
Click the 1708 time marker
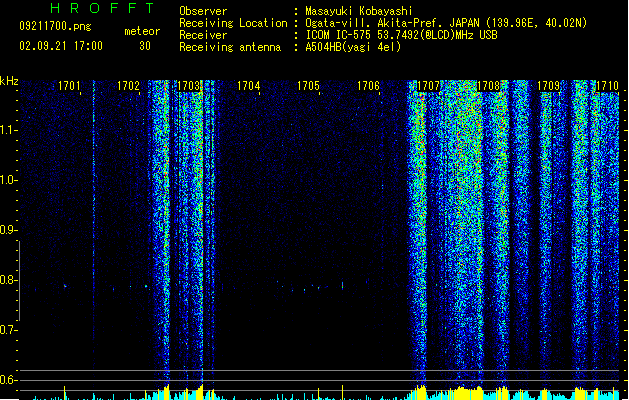tap(488, 86)
